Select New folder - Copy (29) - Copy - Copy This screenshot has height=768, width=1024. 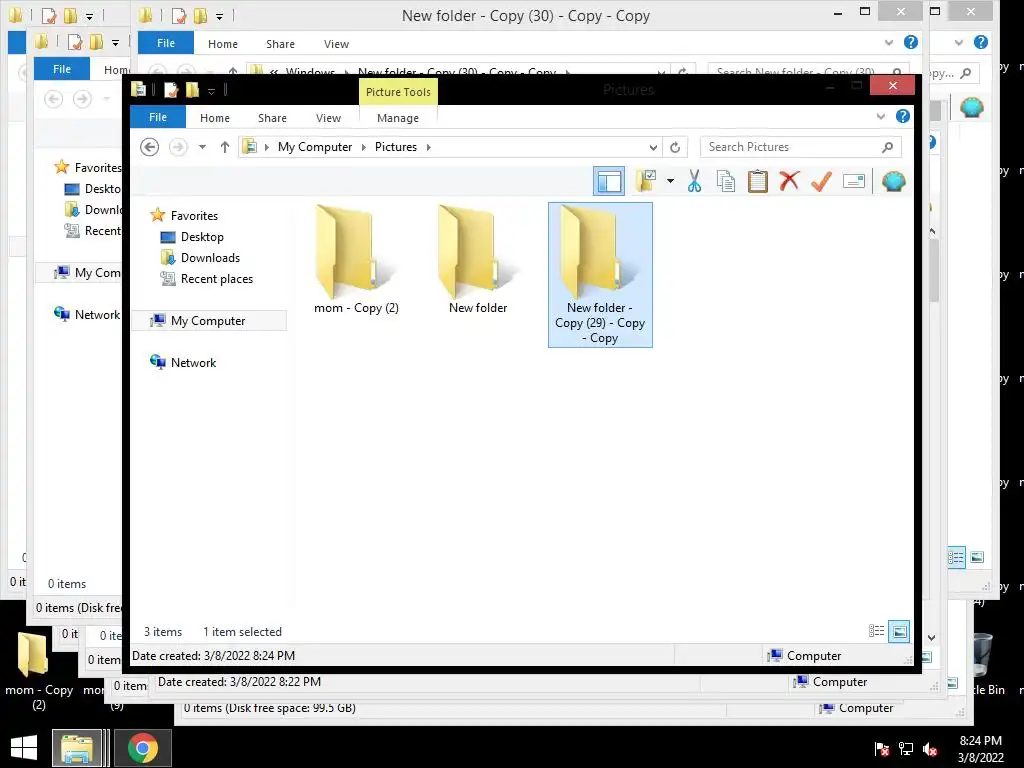coord(600,274)
